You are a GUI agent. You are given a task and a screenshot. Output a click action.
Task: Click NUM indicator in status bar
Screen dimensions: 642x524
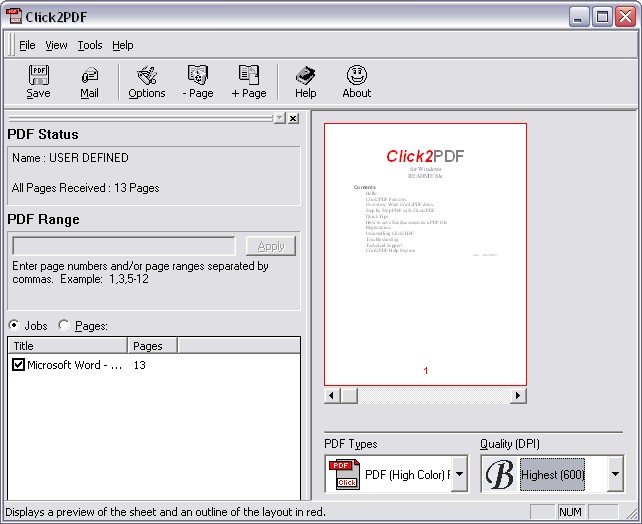570,512
